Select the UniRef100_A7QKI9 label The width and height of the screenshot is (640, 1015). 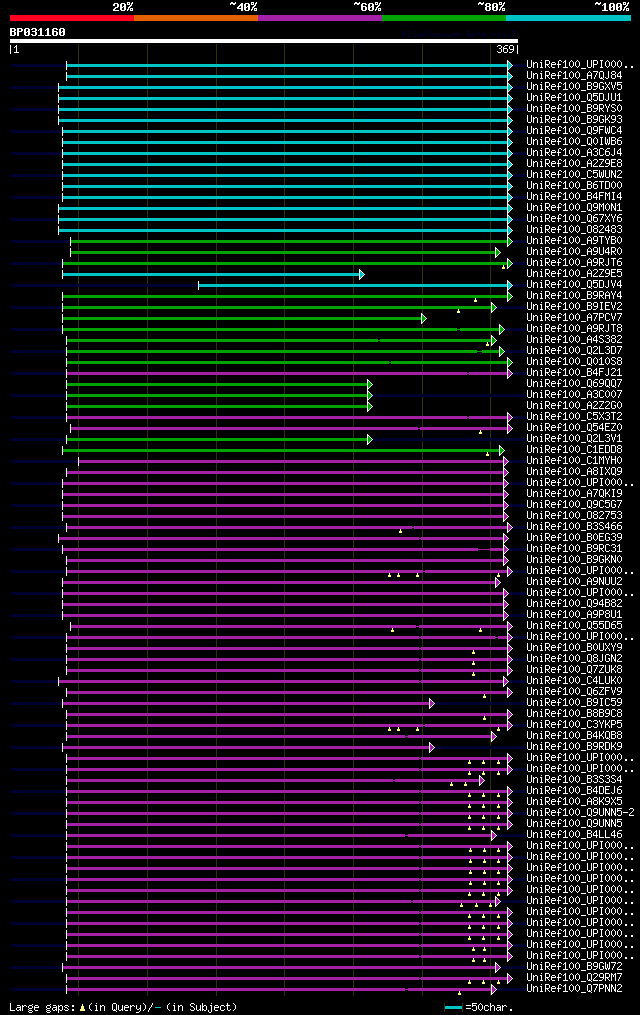pyautogui.click(x=575, y=494)
